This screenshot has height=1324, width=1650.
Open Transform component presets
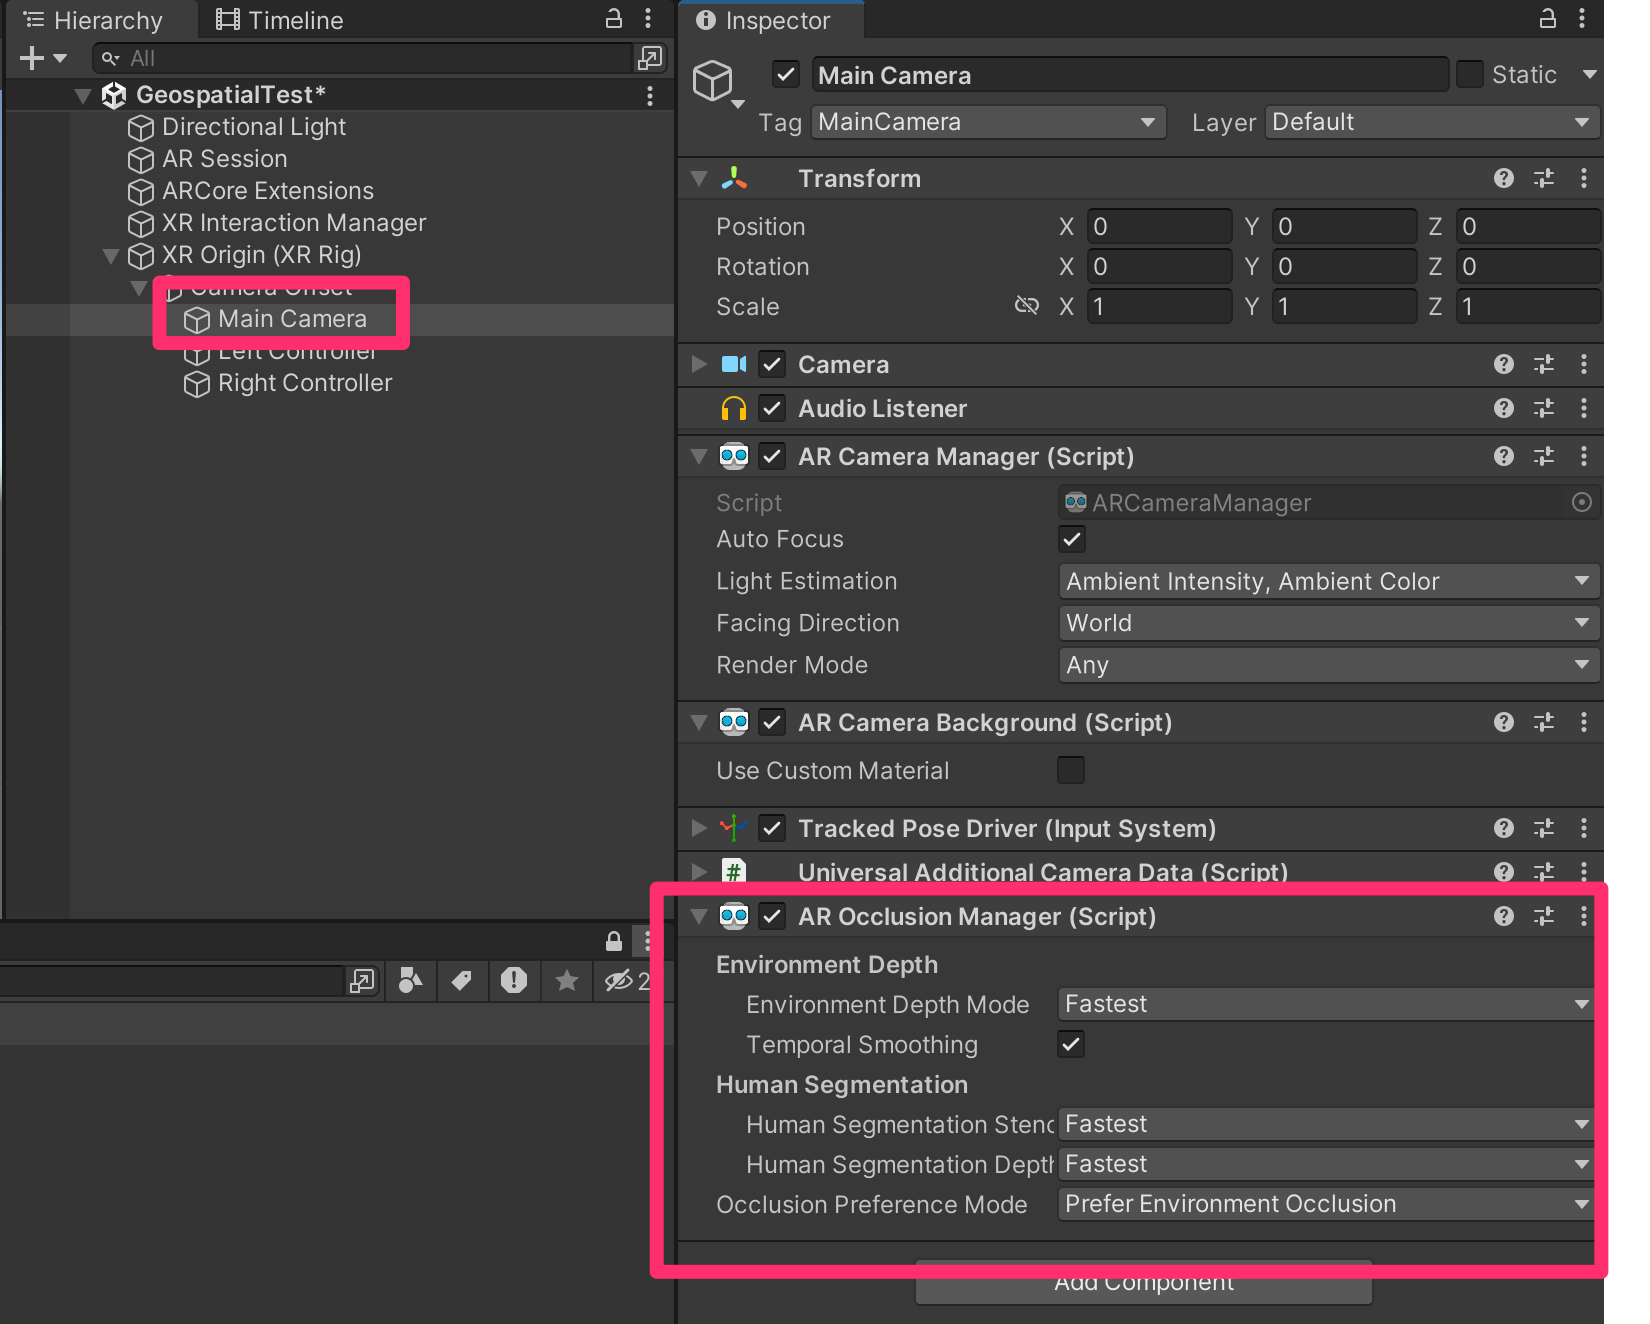1544,178
